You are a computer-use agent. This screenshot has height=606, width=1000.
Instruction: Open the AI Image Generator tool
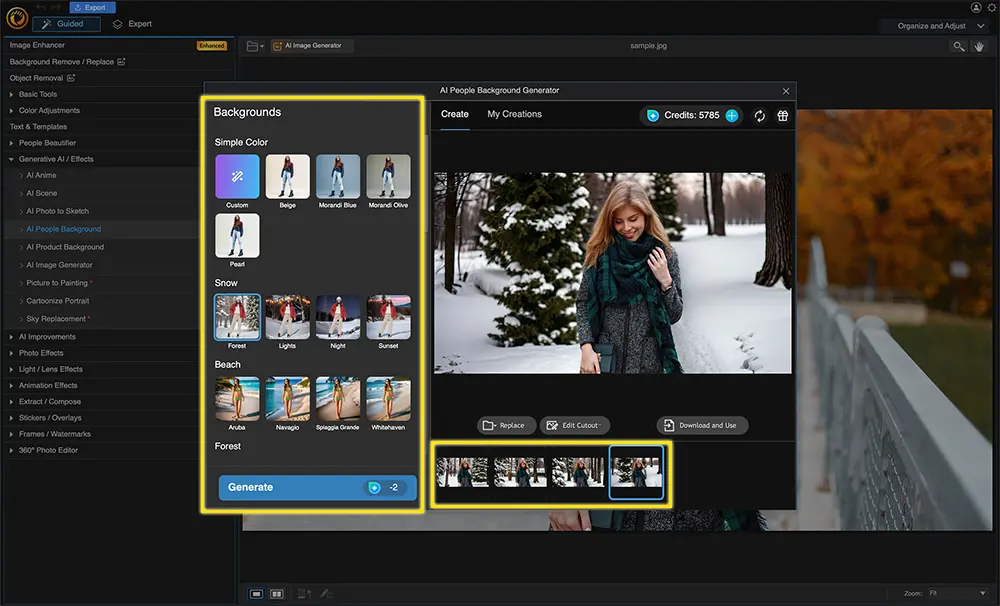(x=311, y=45)
